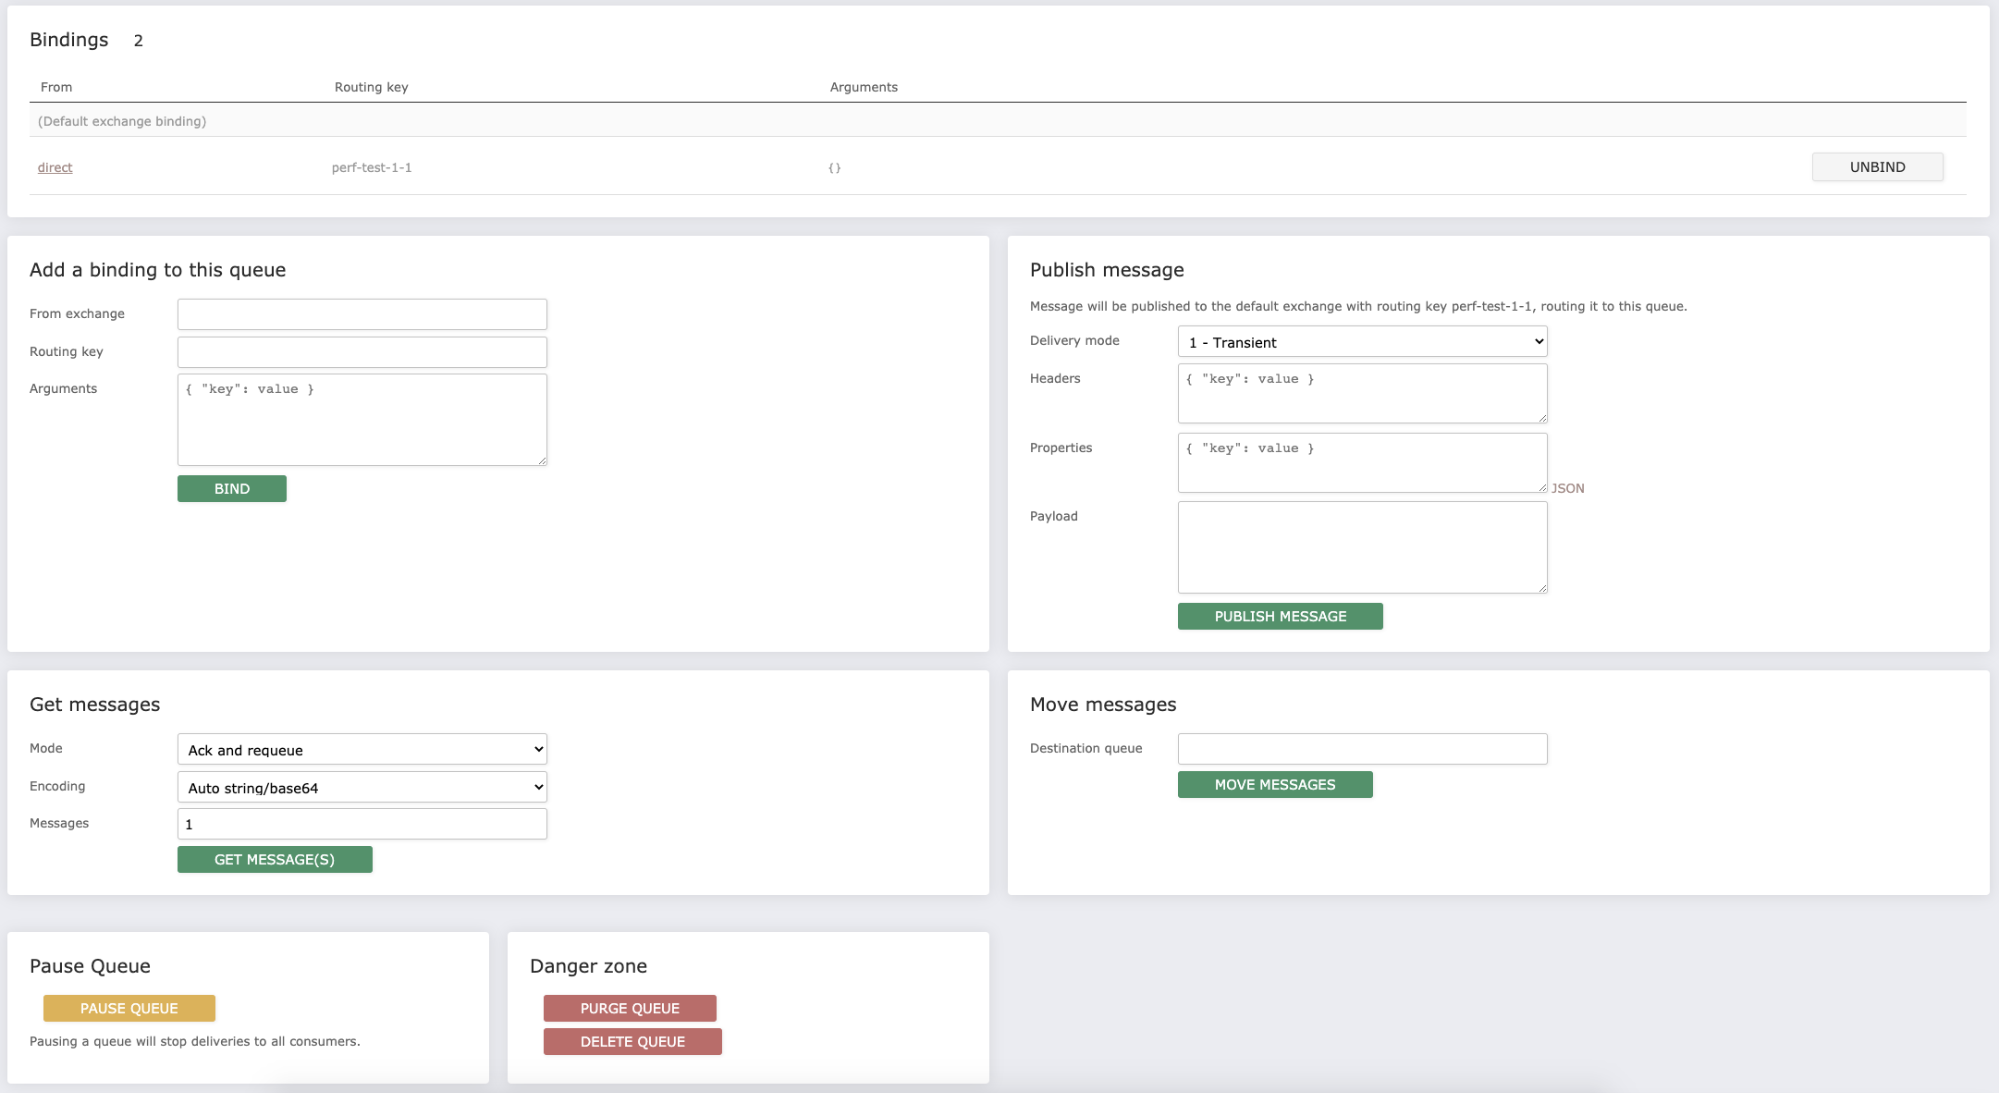Open the direct exchange link
The height and width of the screenshot is (1093, 1999).
coord(55,168)
